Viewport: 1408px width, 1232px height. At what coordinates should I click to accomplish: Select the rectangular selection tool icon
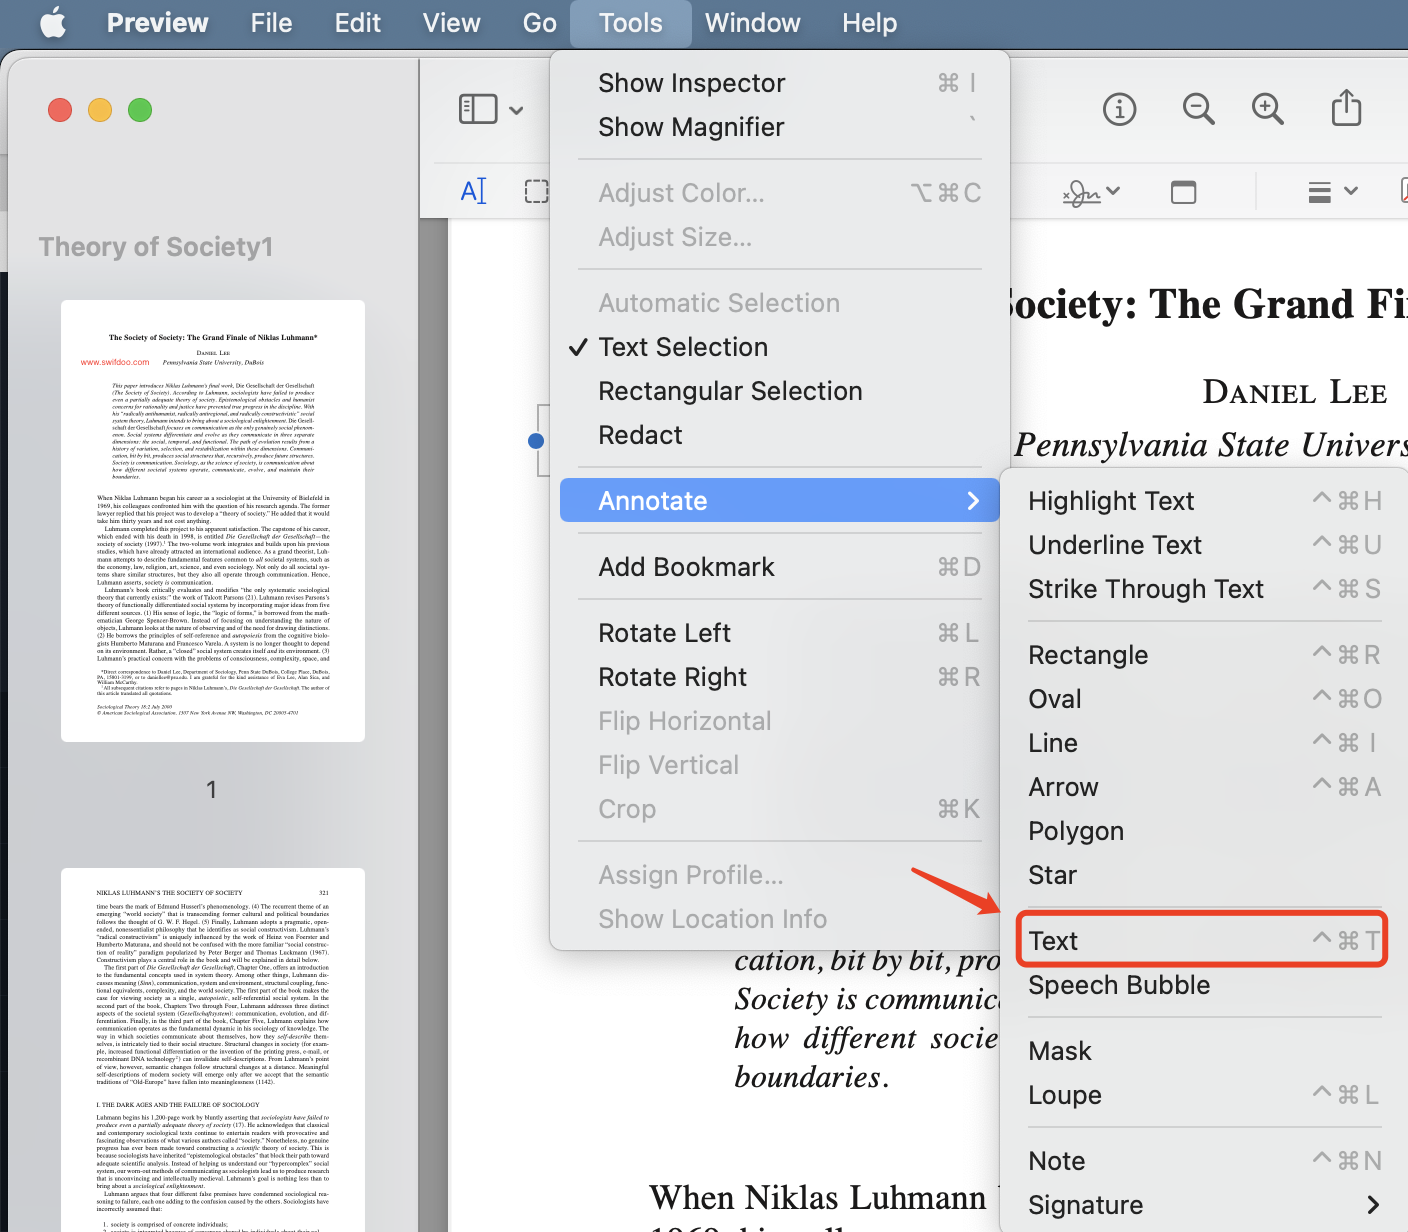[x=537, y=190]
